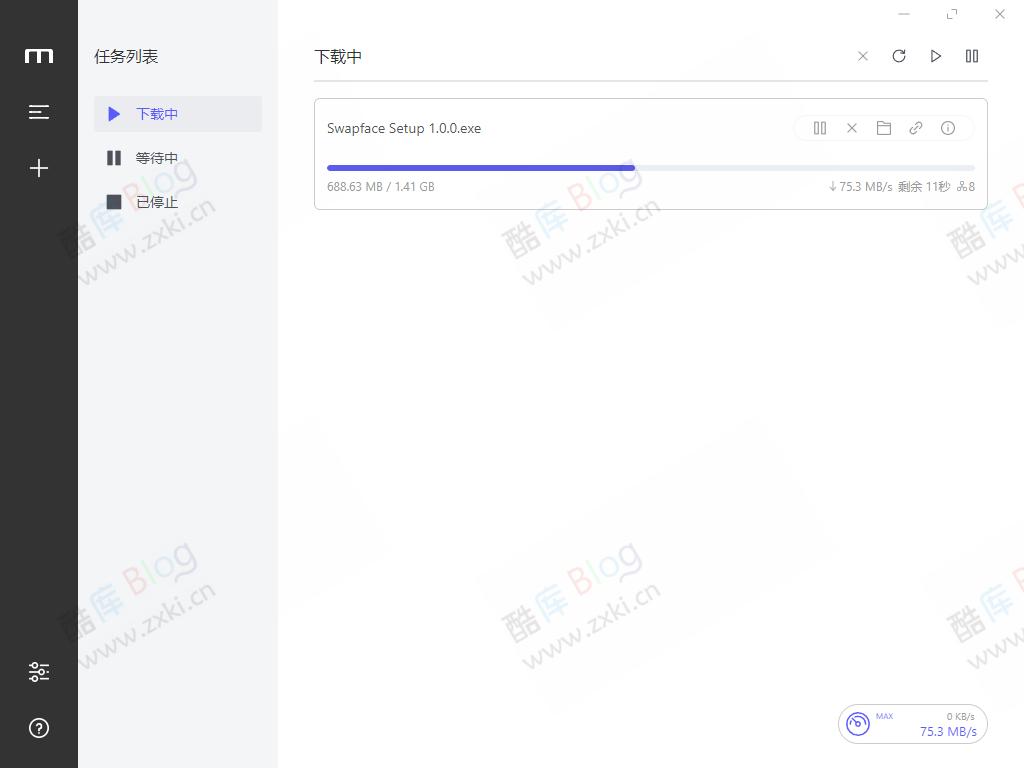Toggle the speed limit meter widget

(x=858, y=723)
